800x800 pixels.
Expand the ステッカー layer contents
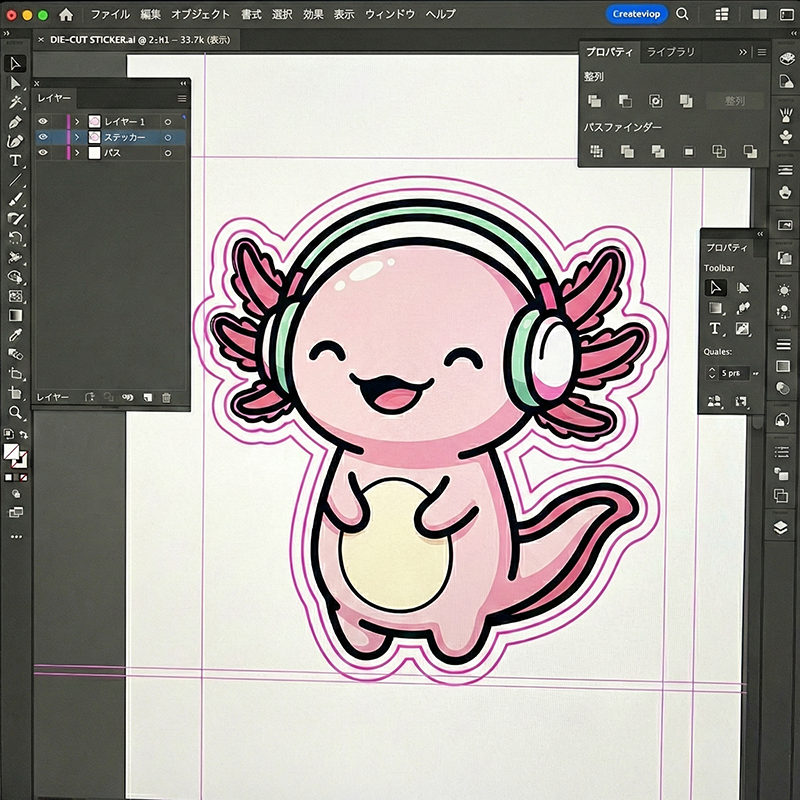pos(77,137)
